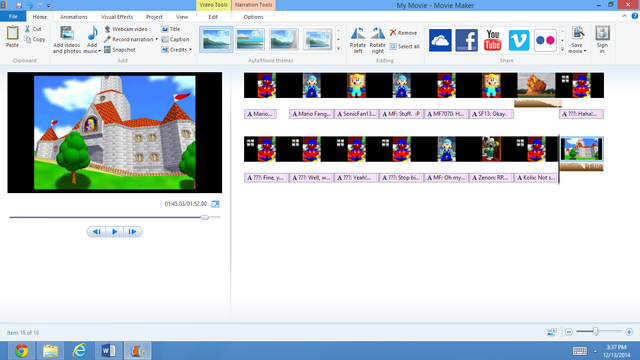The image size is (640, 360).
Task: Click the zoom time scale slider handle
Action: (596, 332)
